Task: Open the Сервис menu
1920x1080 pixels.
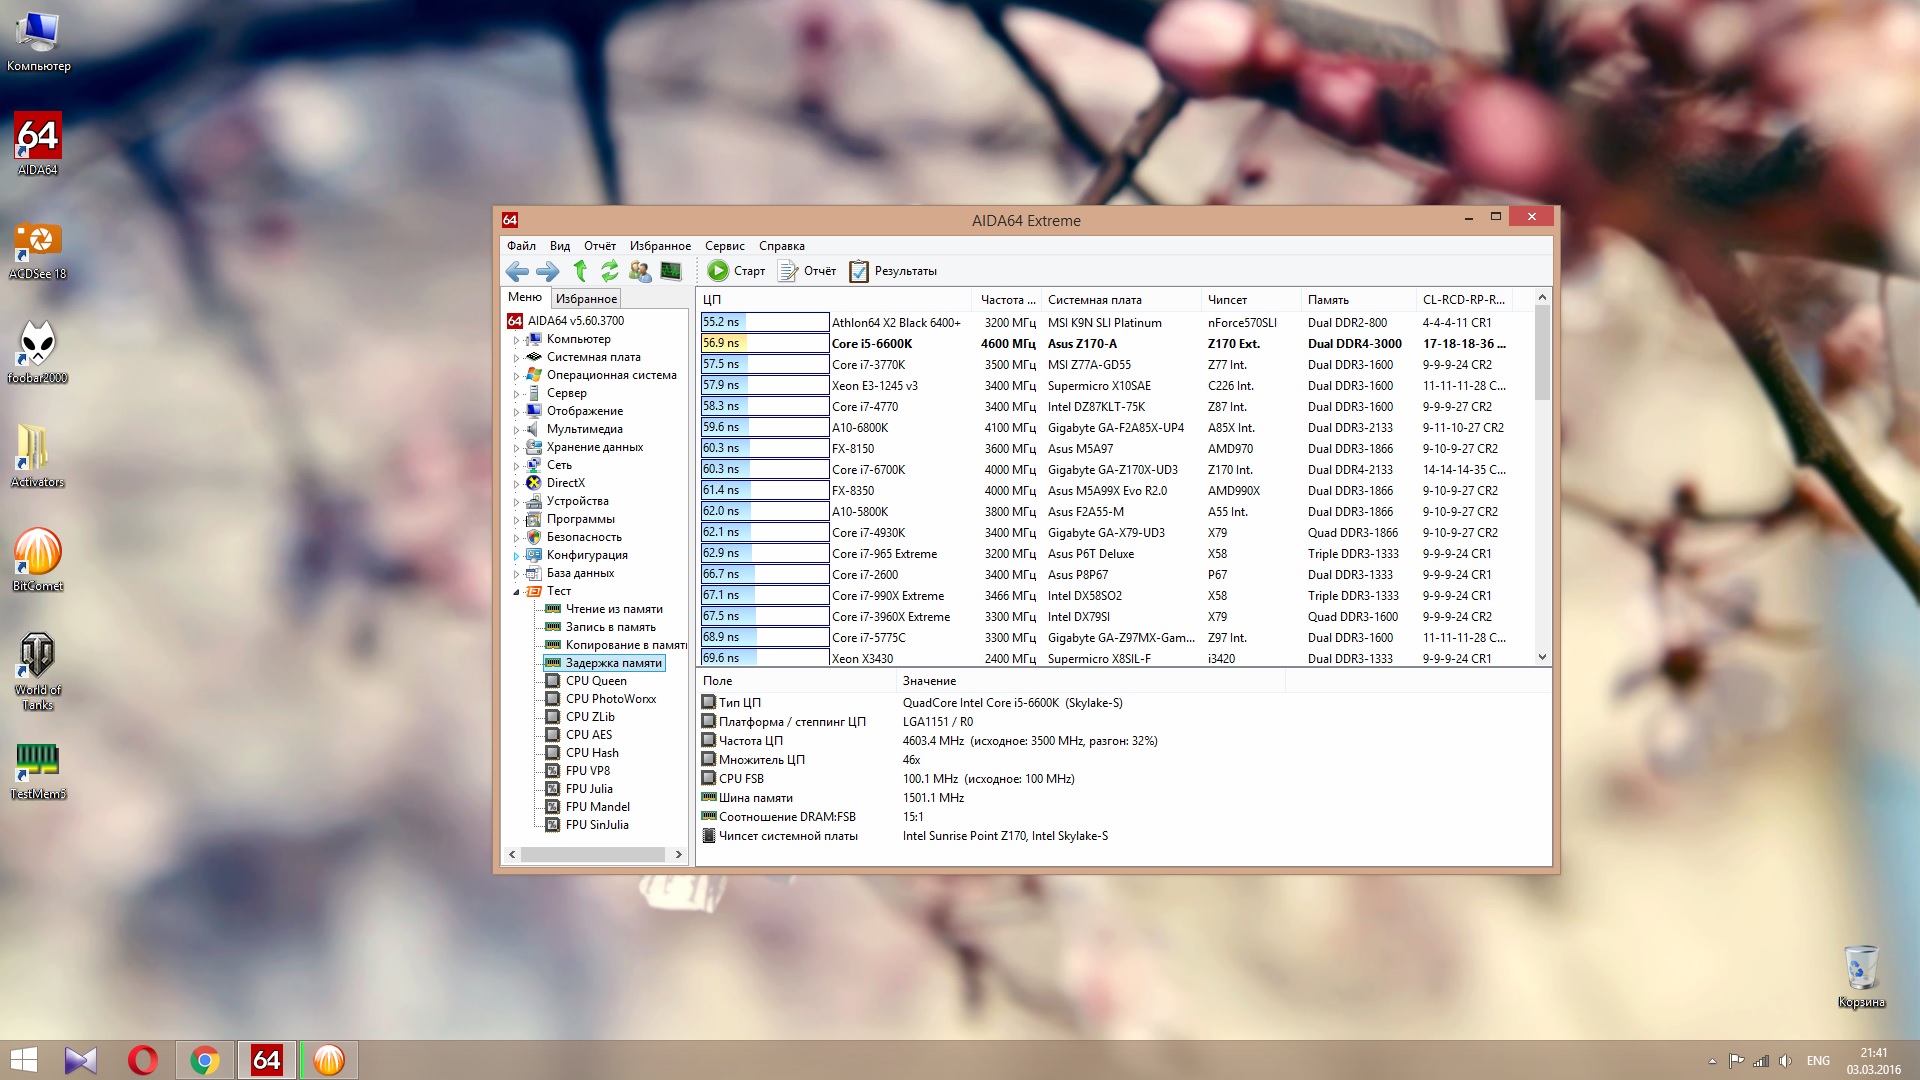Action: pos(724,246)
